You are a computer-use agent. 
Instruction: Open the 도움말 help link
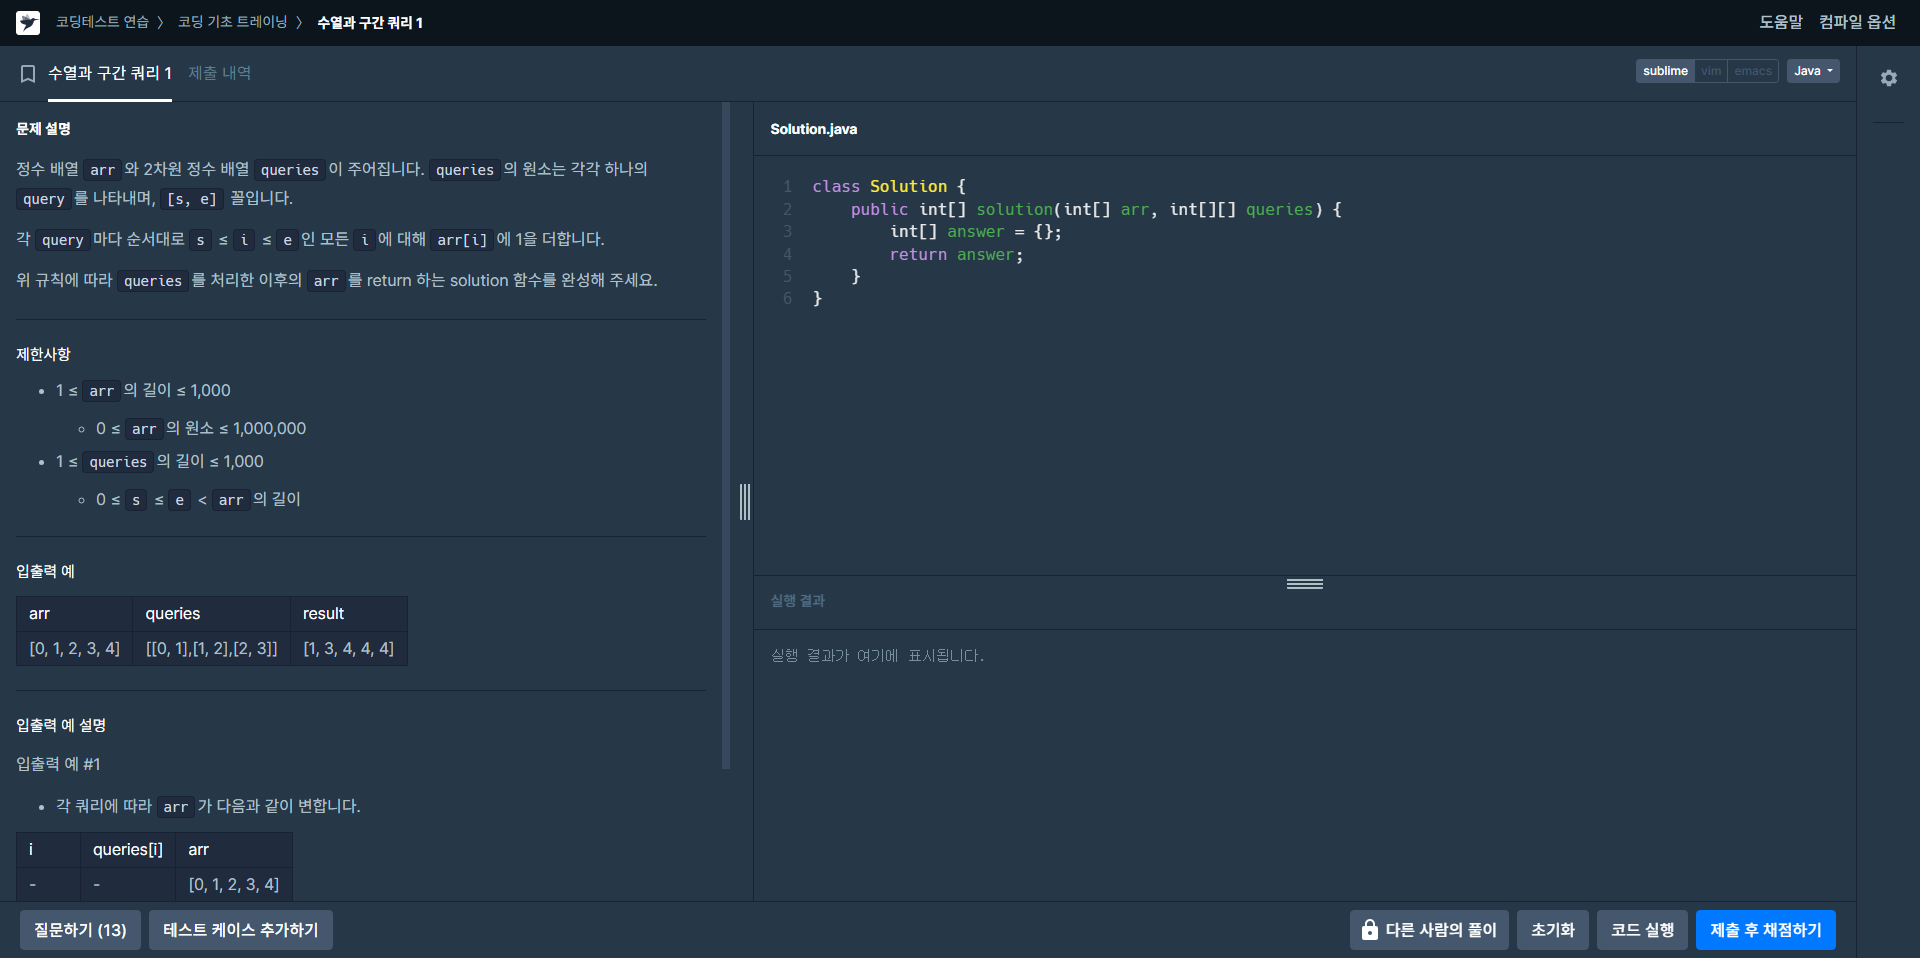[1781, 22]
